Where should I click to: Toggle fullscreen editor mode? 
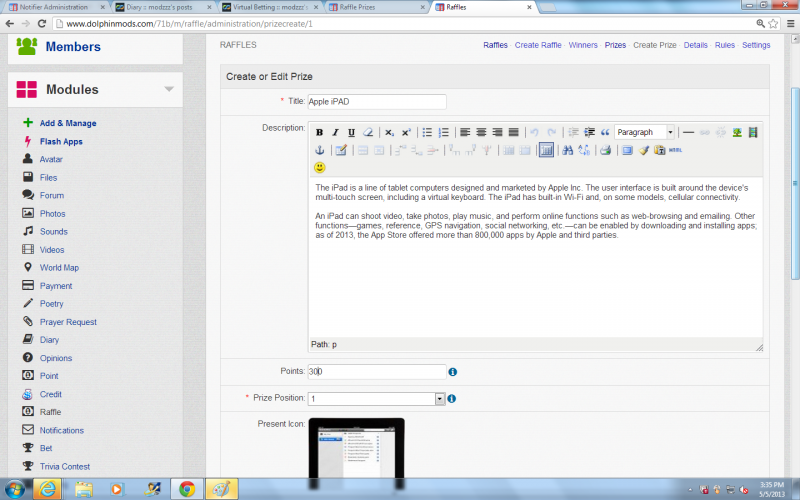click(628, 150)
